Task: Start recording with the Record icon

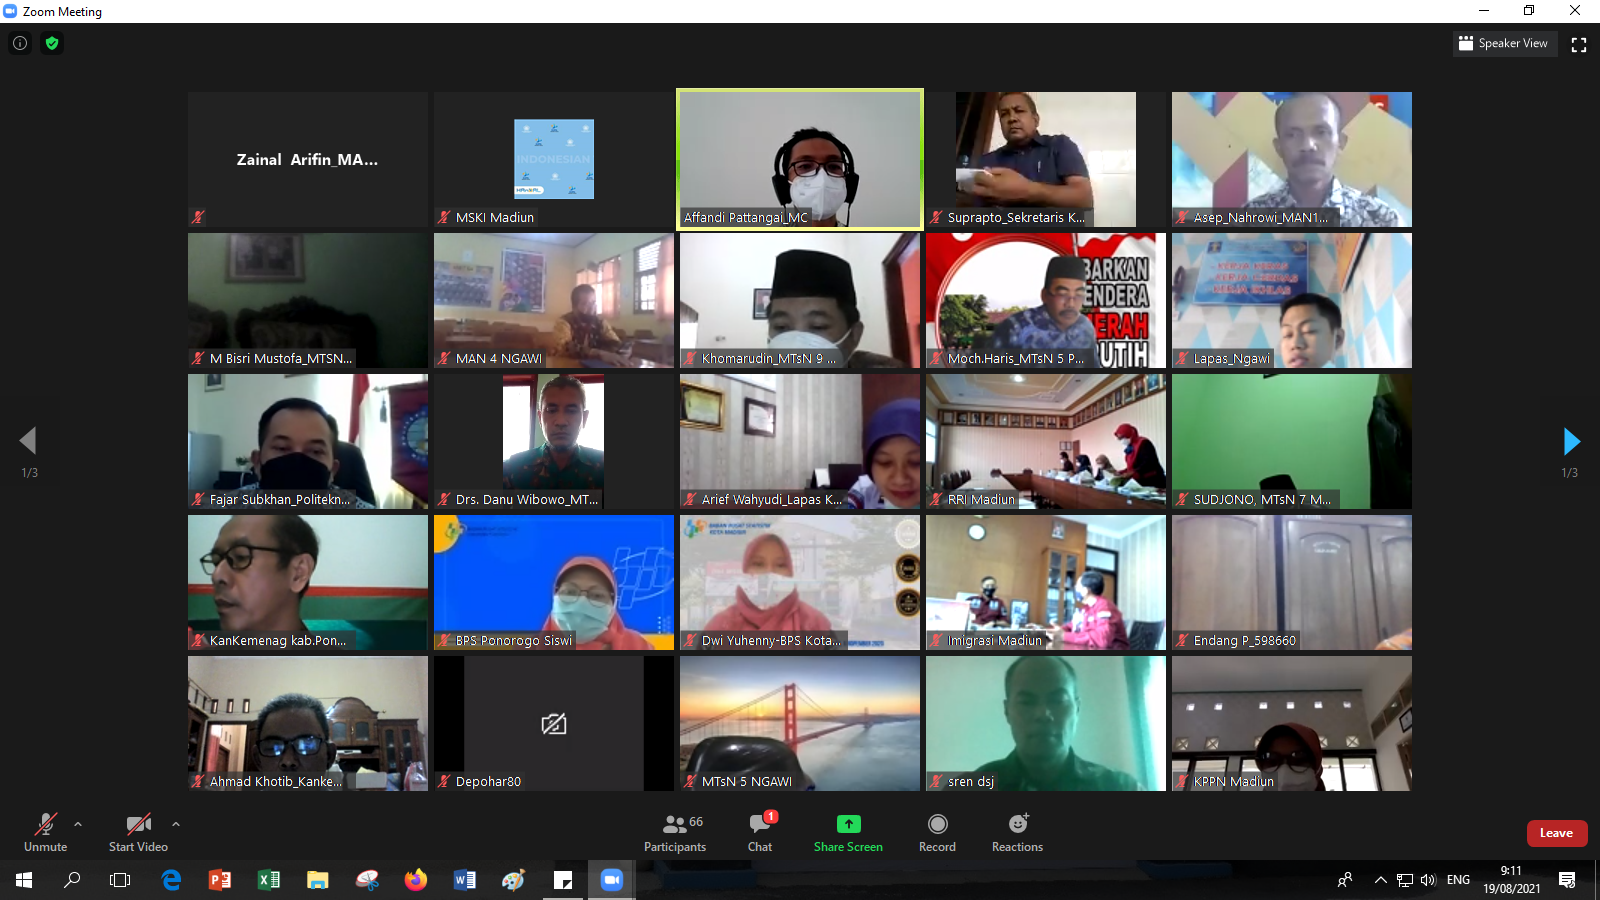Action: coord(937,824)
